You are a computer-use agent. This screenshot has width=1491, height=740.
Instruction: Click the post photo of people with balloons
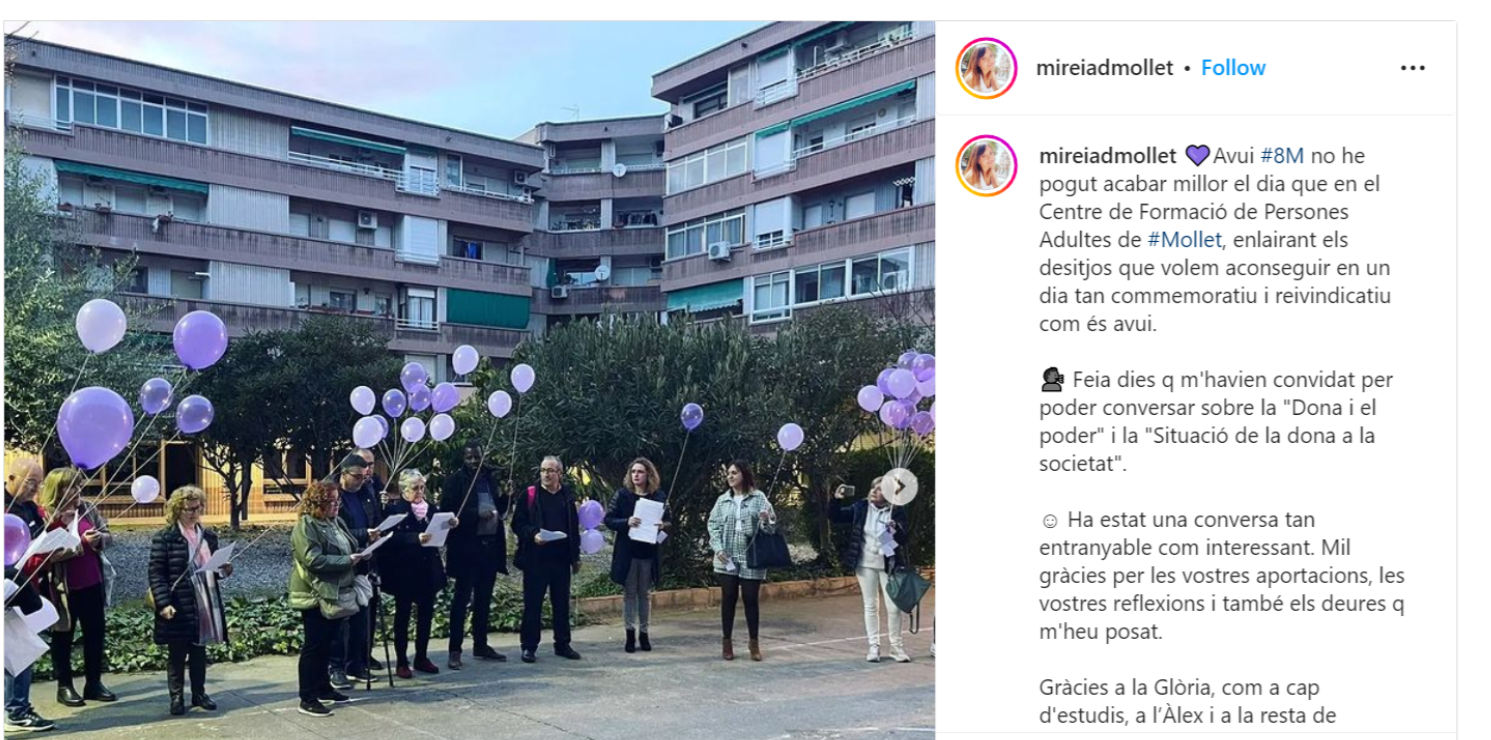click(x=469, y=380)
